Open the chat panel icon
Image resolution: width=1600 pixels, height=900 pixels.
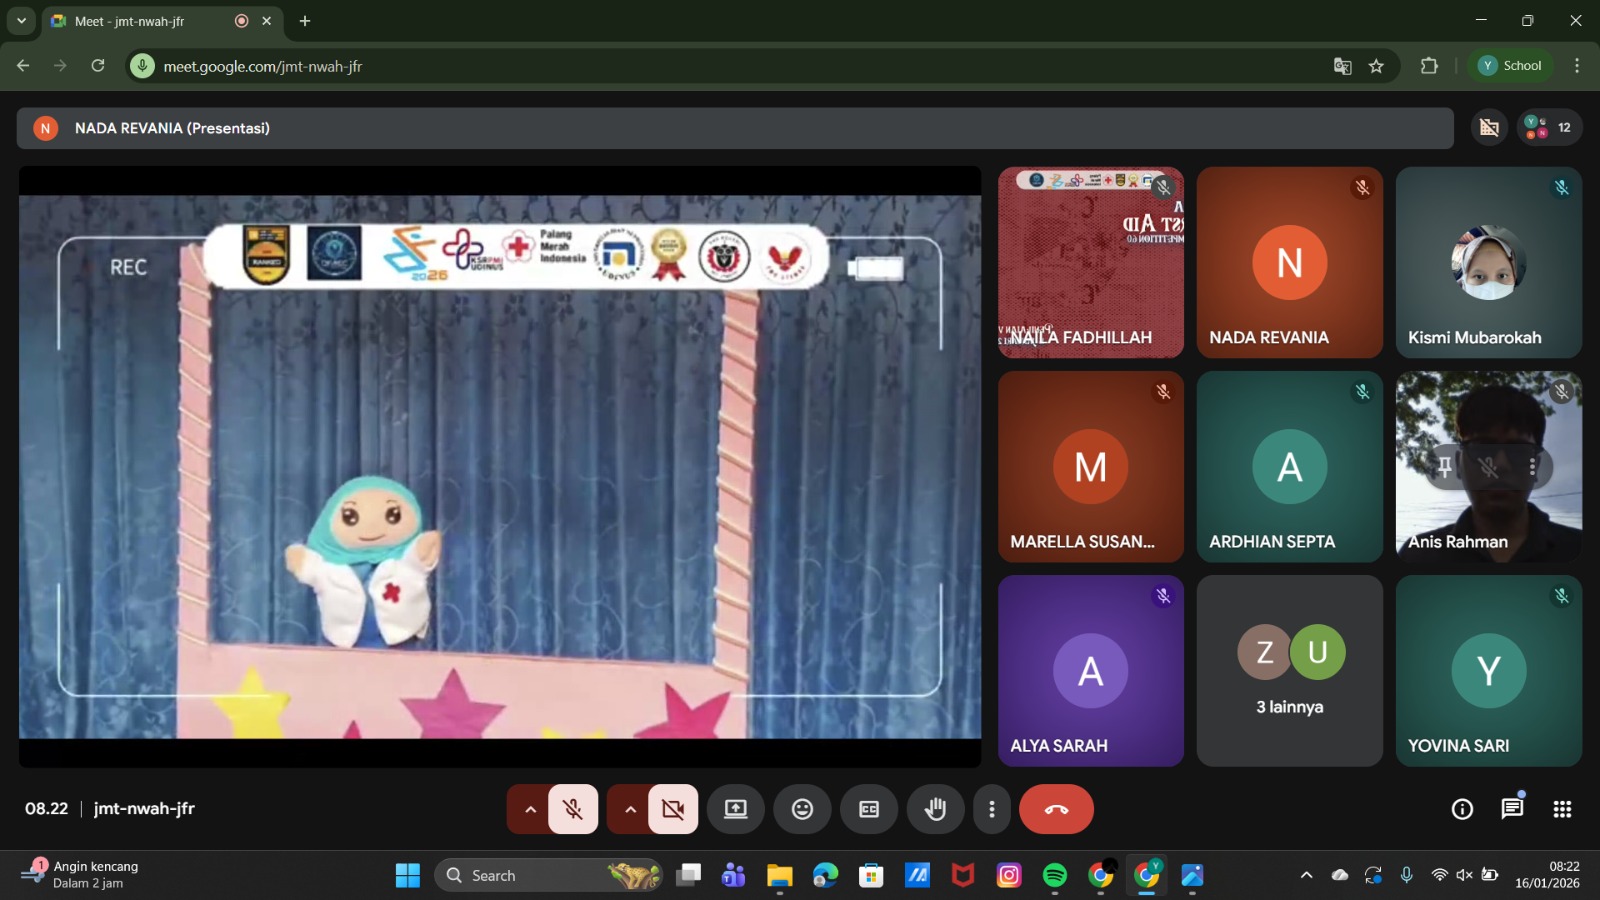[x=1512, y=809]
